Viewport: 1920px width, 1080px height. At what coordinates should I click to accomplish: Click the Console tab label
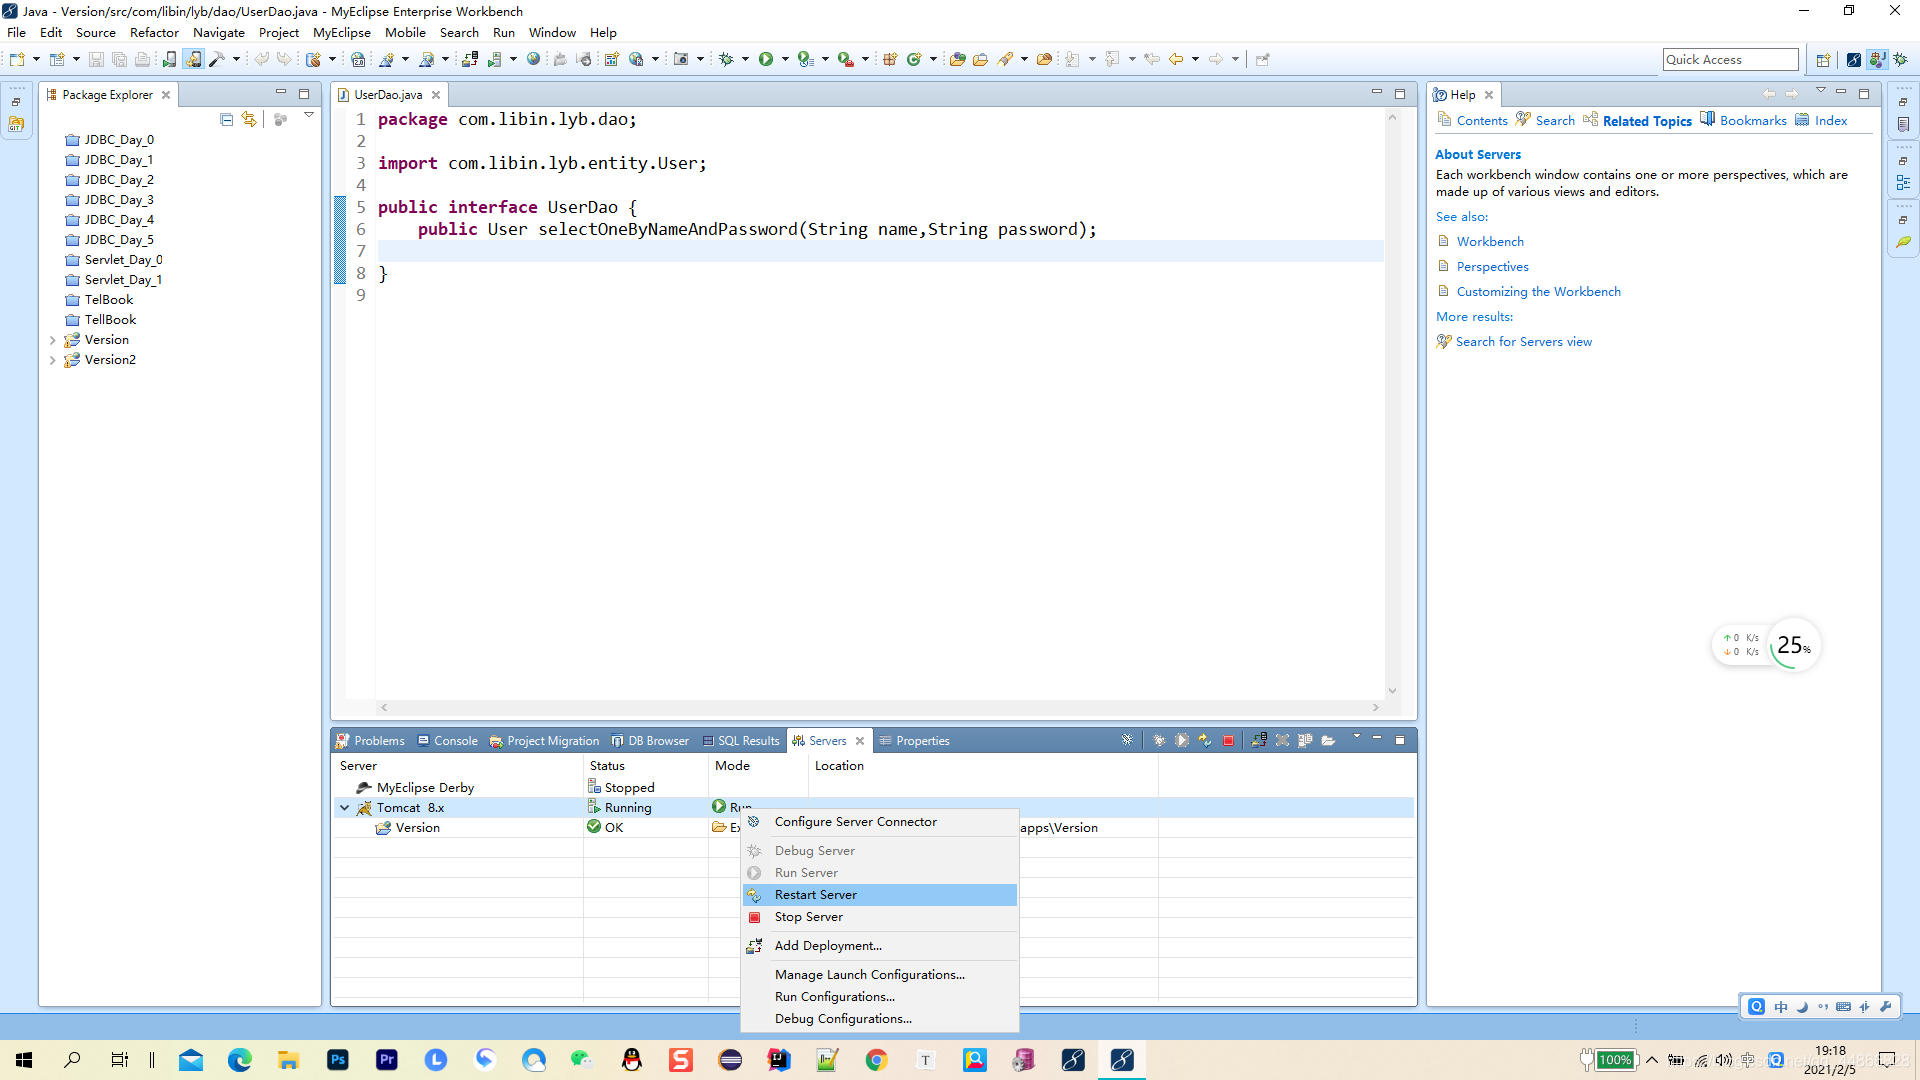click(455, 740)
